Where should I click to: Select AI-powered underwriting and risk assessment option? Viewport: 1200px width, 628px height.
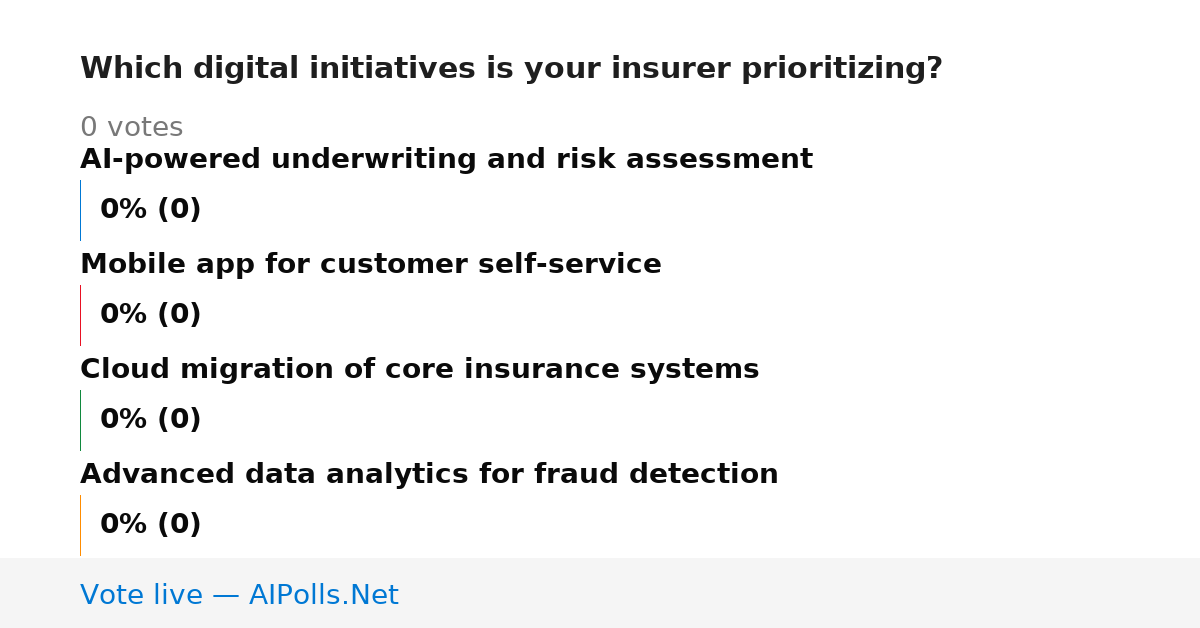446,160
